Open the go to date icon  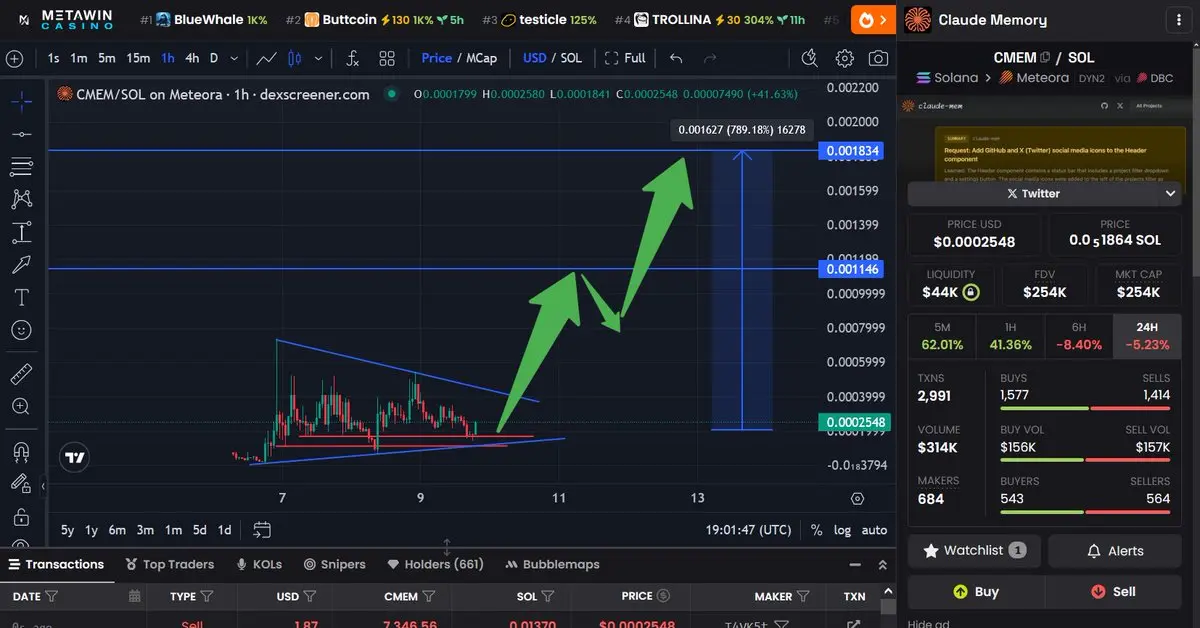[262, 530]
